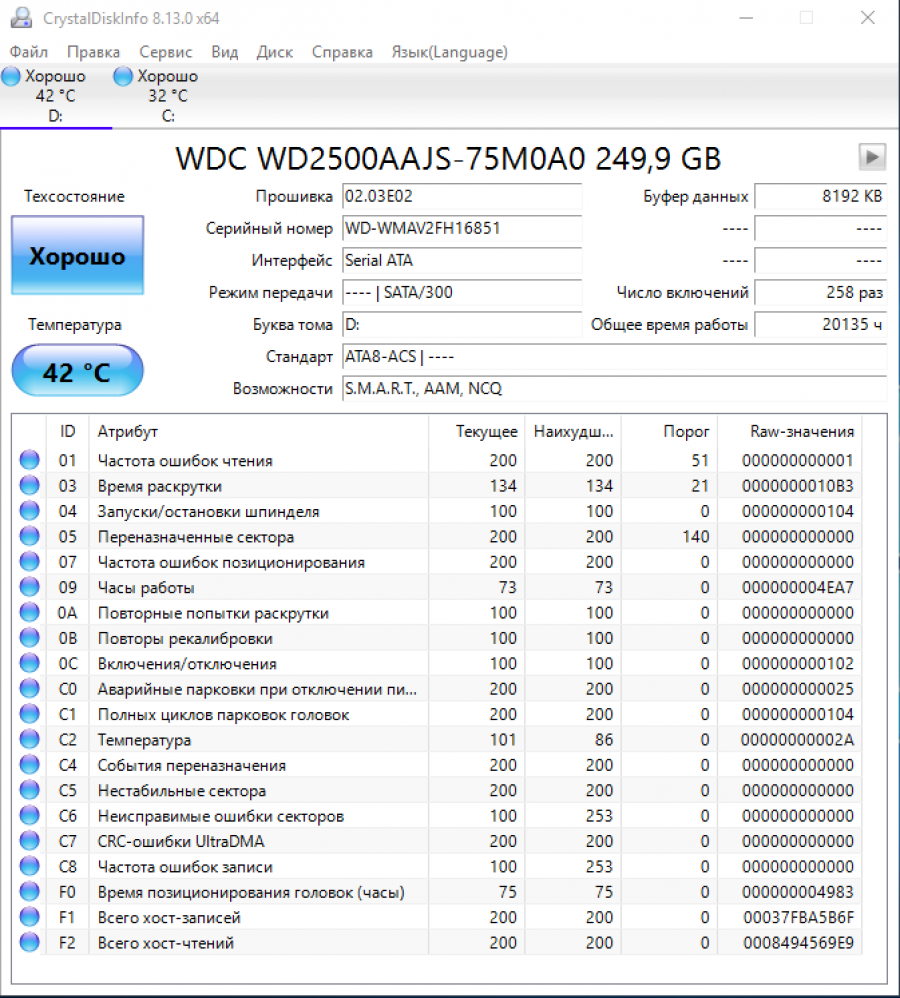The image size is (900, 998).
Task: Click the disk title WDC WD2500AAJS-75M0A0
Action: 448,158
